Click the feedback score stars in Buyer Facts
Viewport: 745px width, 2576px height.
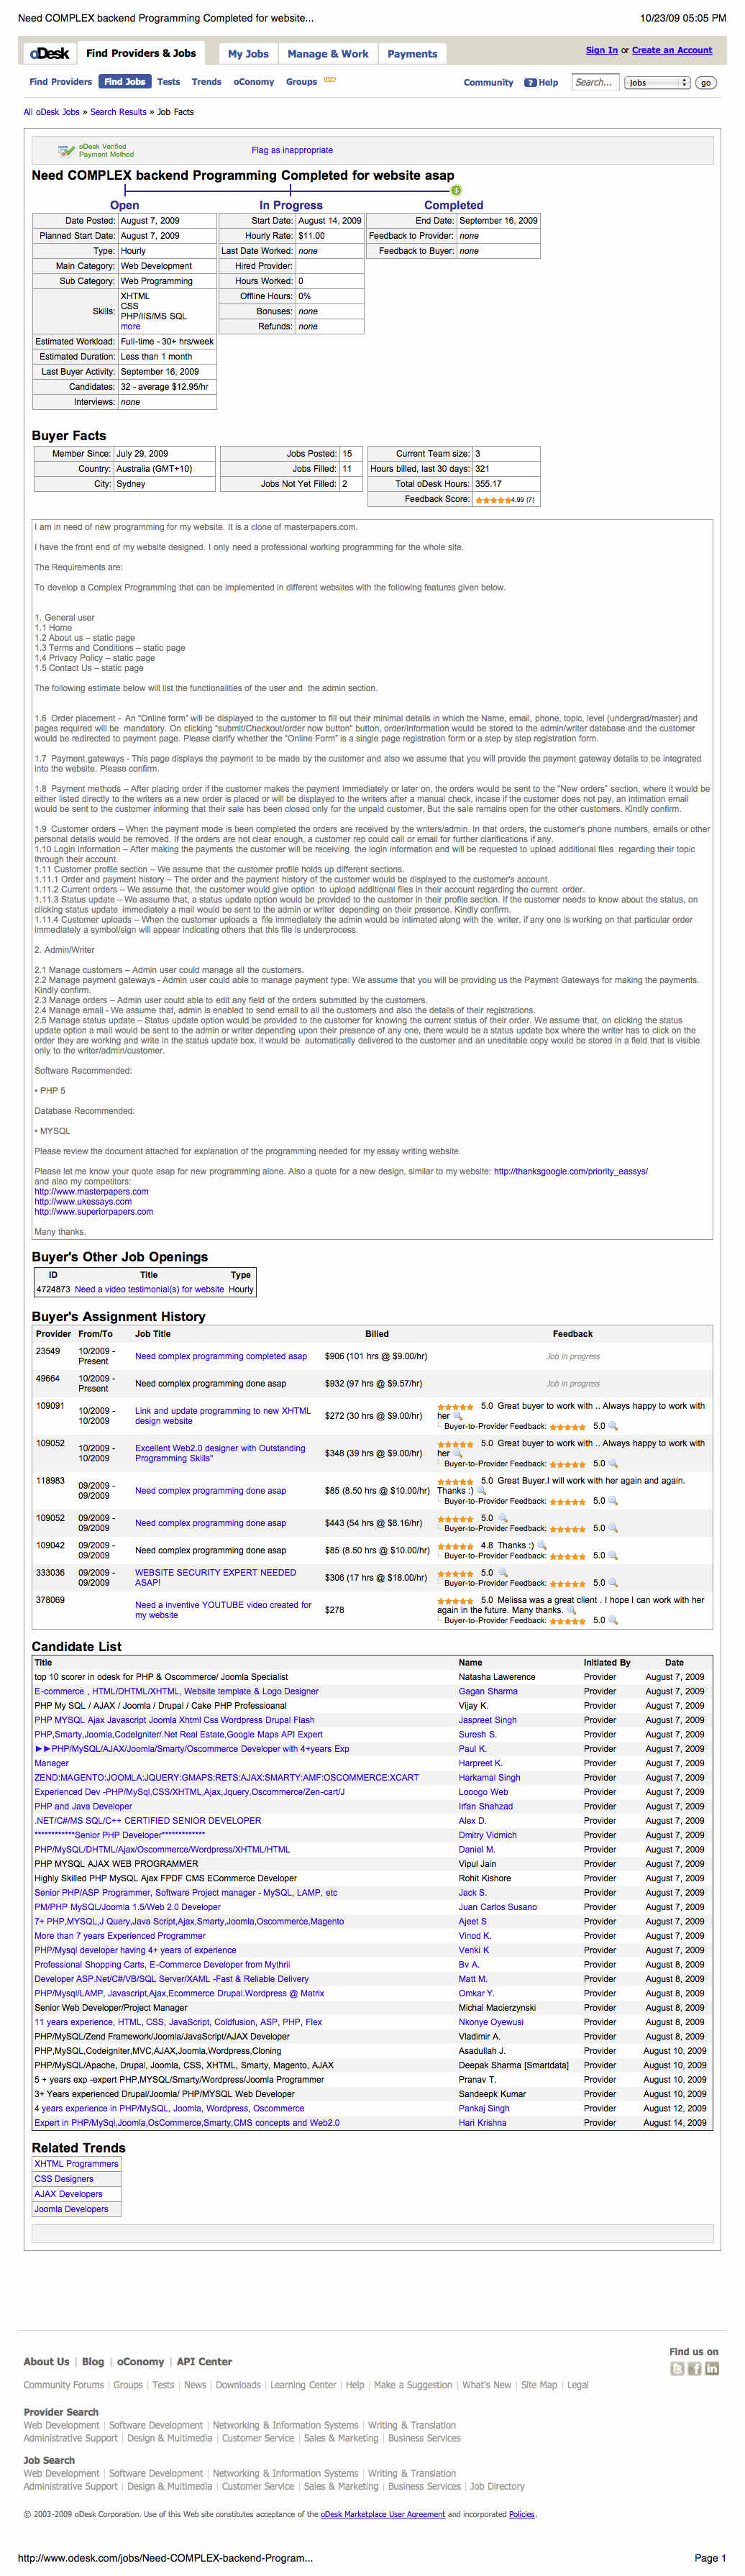[x=492, y=499]
